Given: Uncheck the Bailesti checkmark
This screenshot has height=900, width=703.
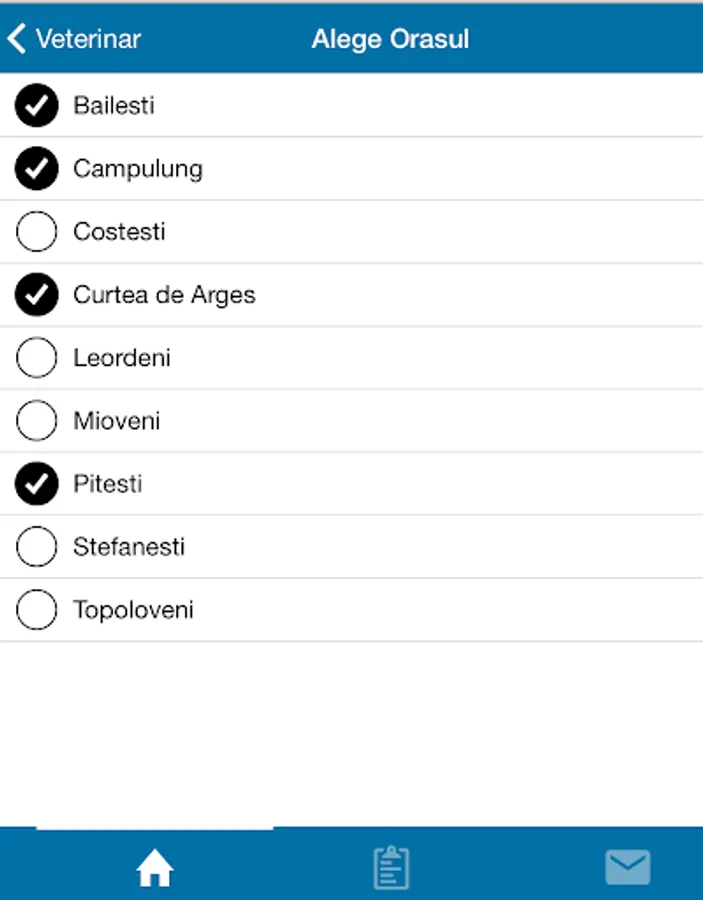Looking at the screenshot, I should coord(37,105).
